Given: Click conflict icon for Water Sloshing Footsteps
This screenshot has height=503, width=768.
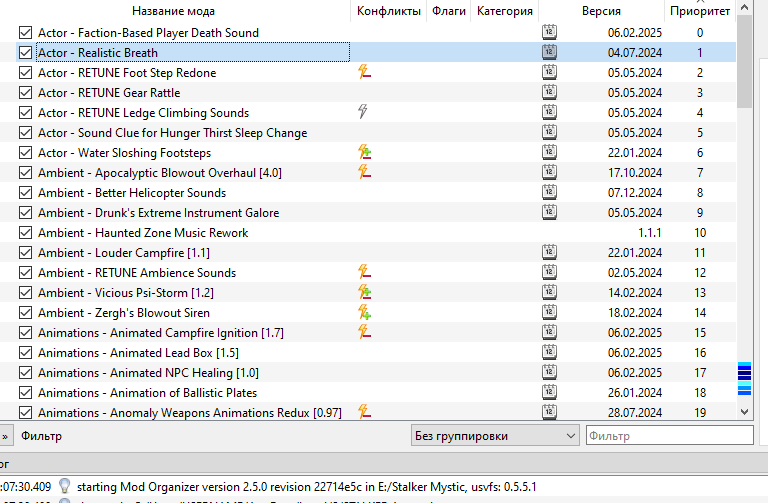Looking at the screenshot, I should coord(364,152).
